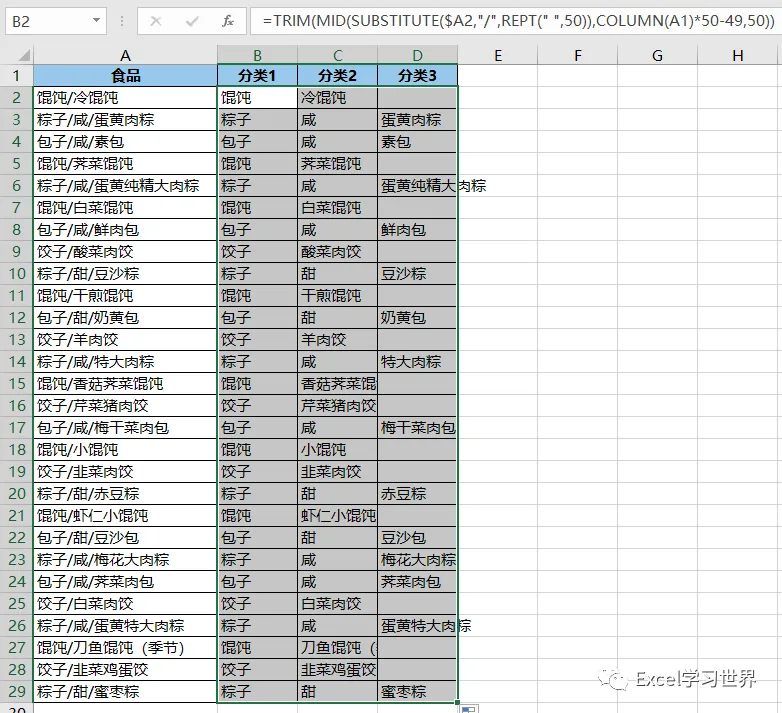This screenshot has height=713, width=782.
Task: Select column G header
Action: coord(657,55)
